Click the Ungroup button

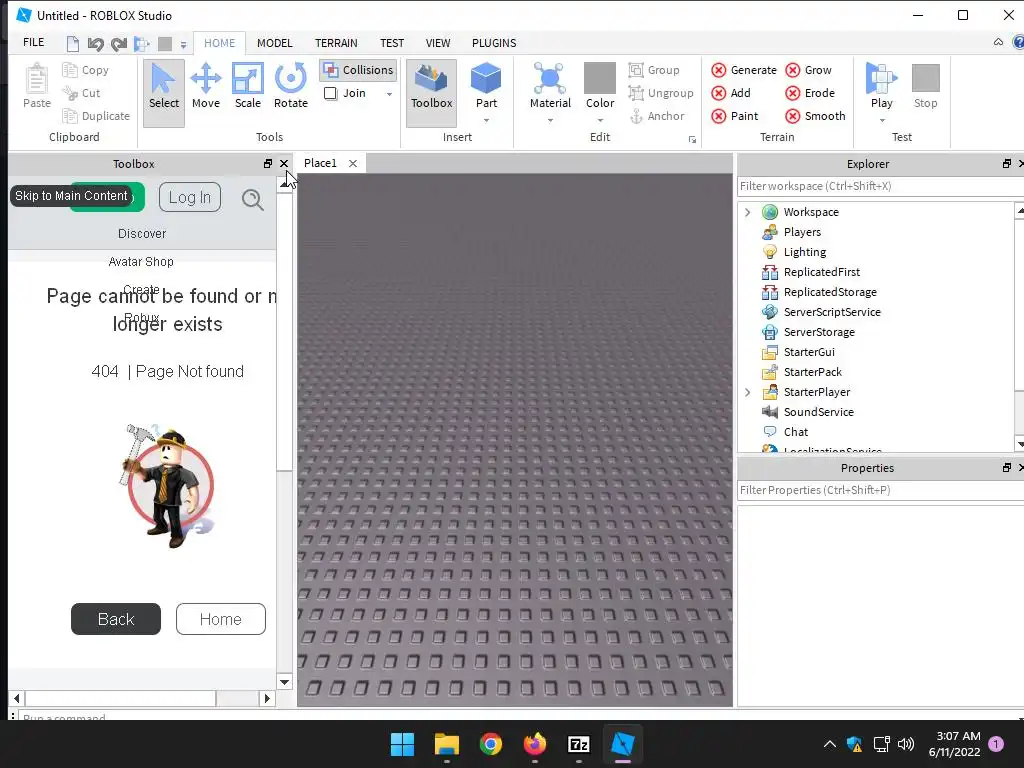(x=661, y=93)
